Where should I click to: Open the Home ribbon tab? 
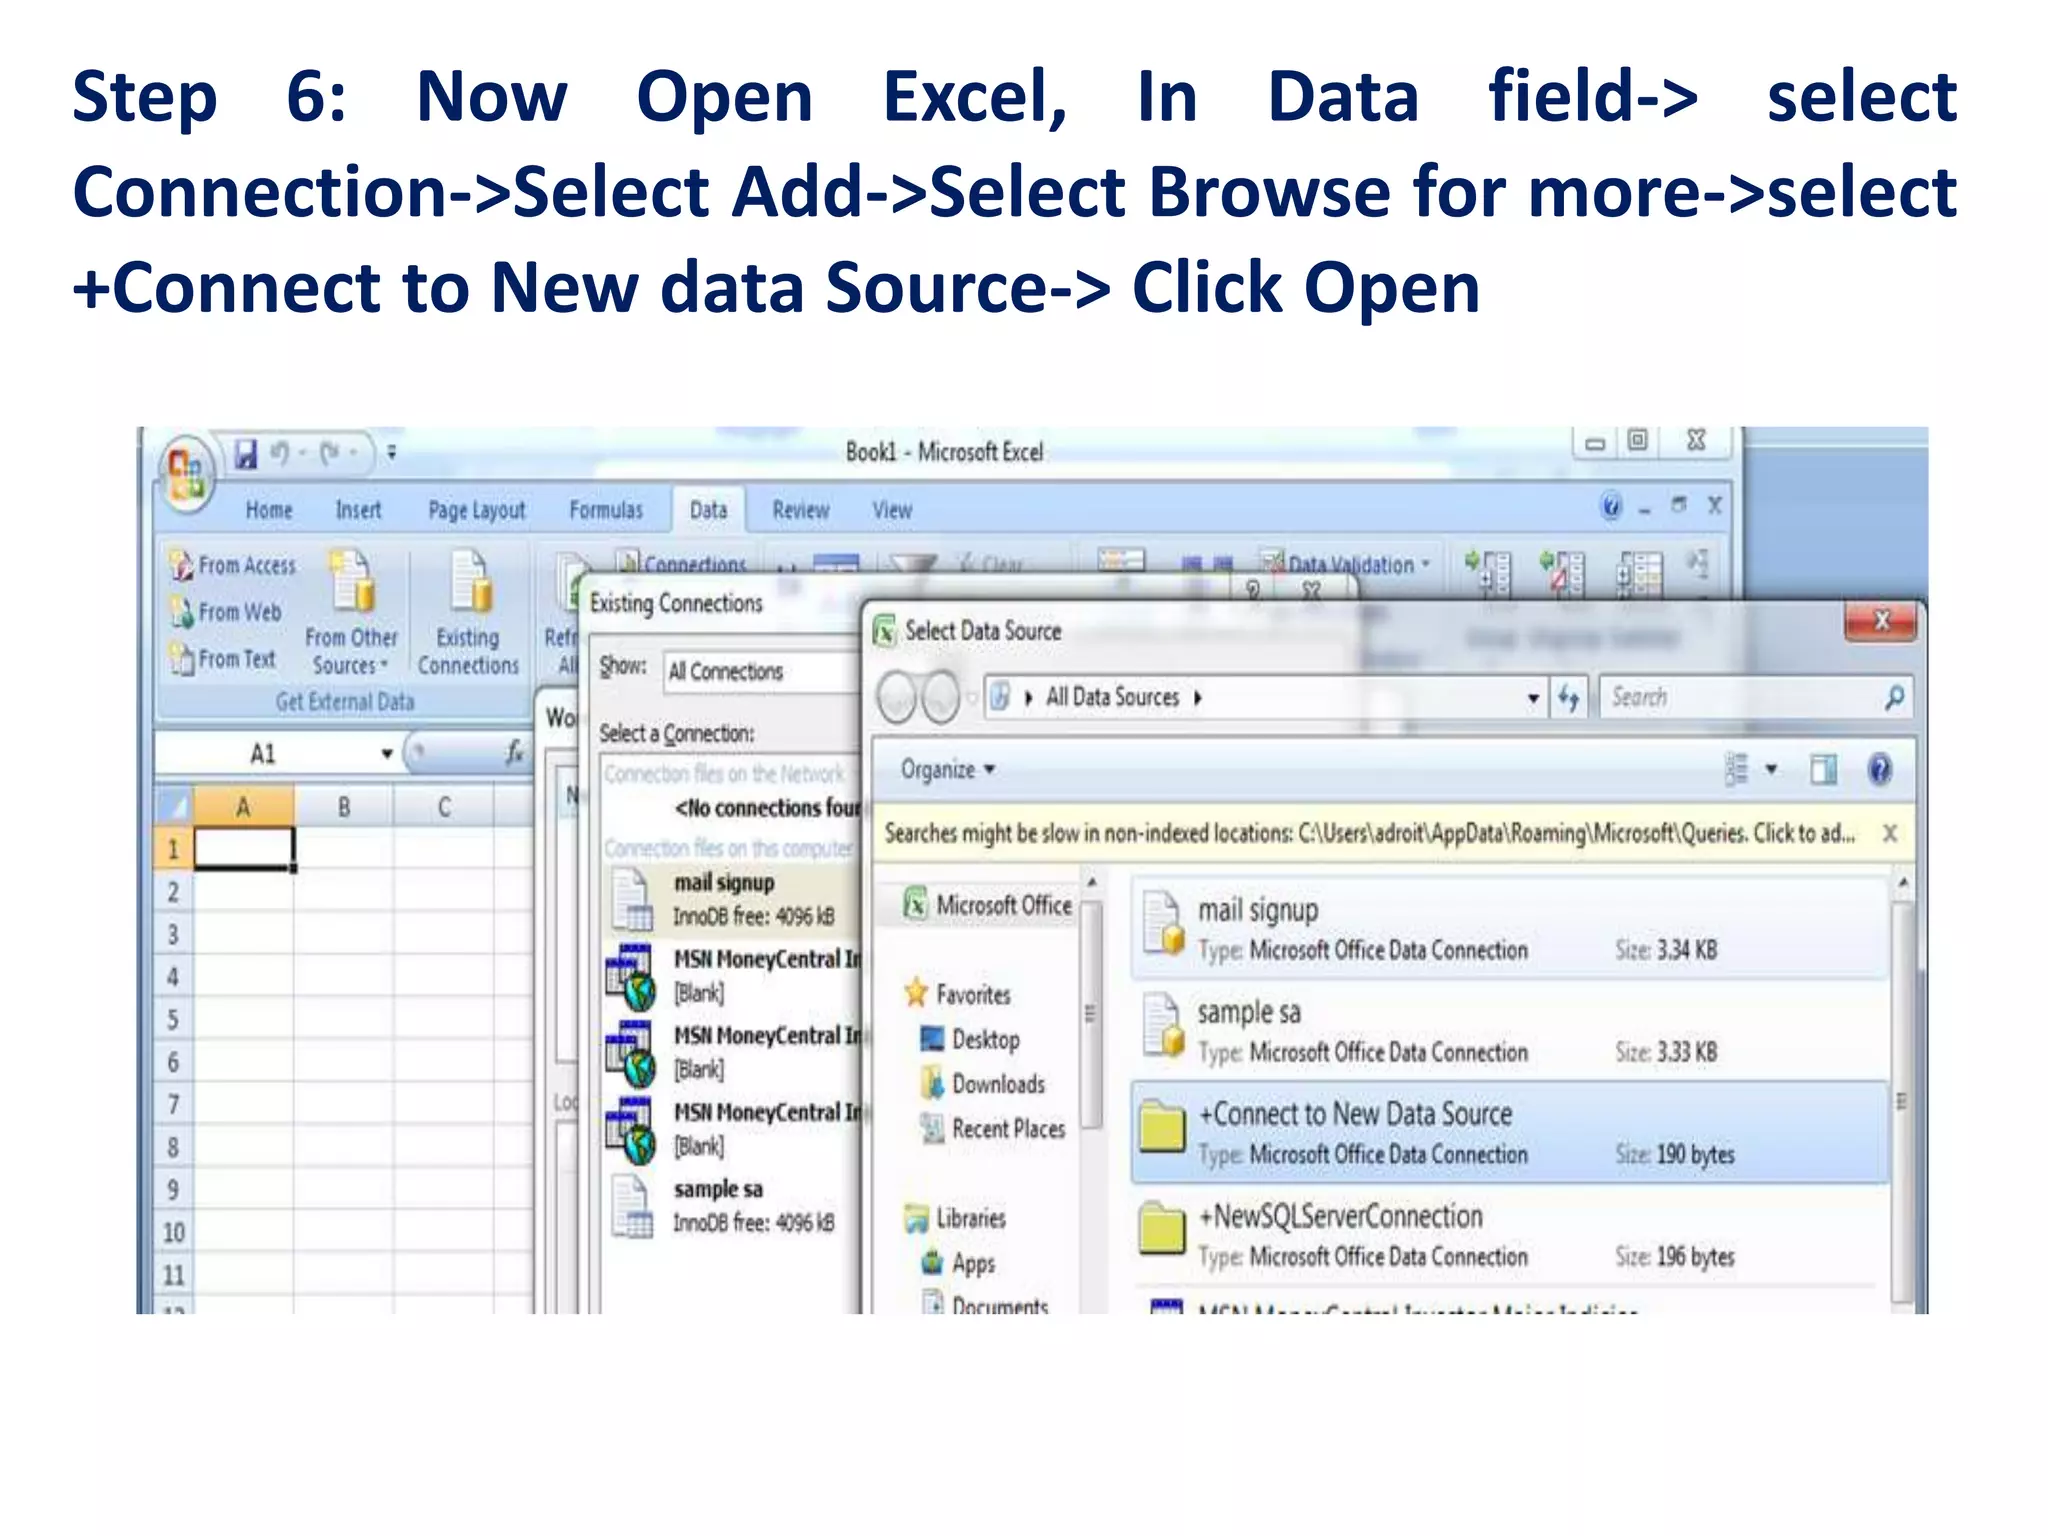[x=269, y=510]
